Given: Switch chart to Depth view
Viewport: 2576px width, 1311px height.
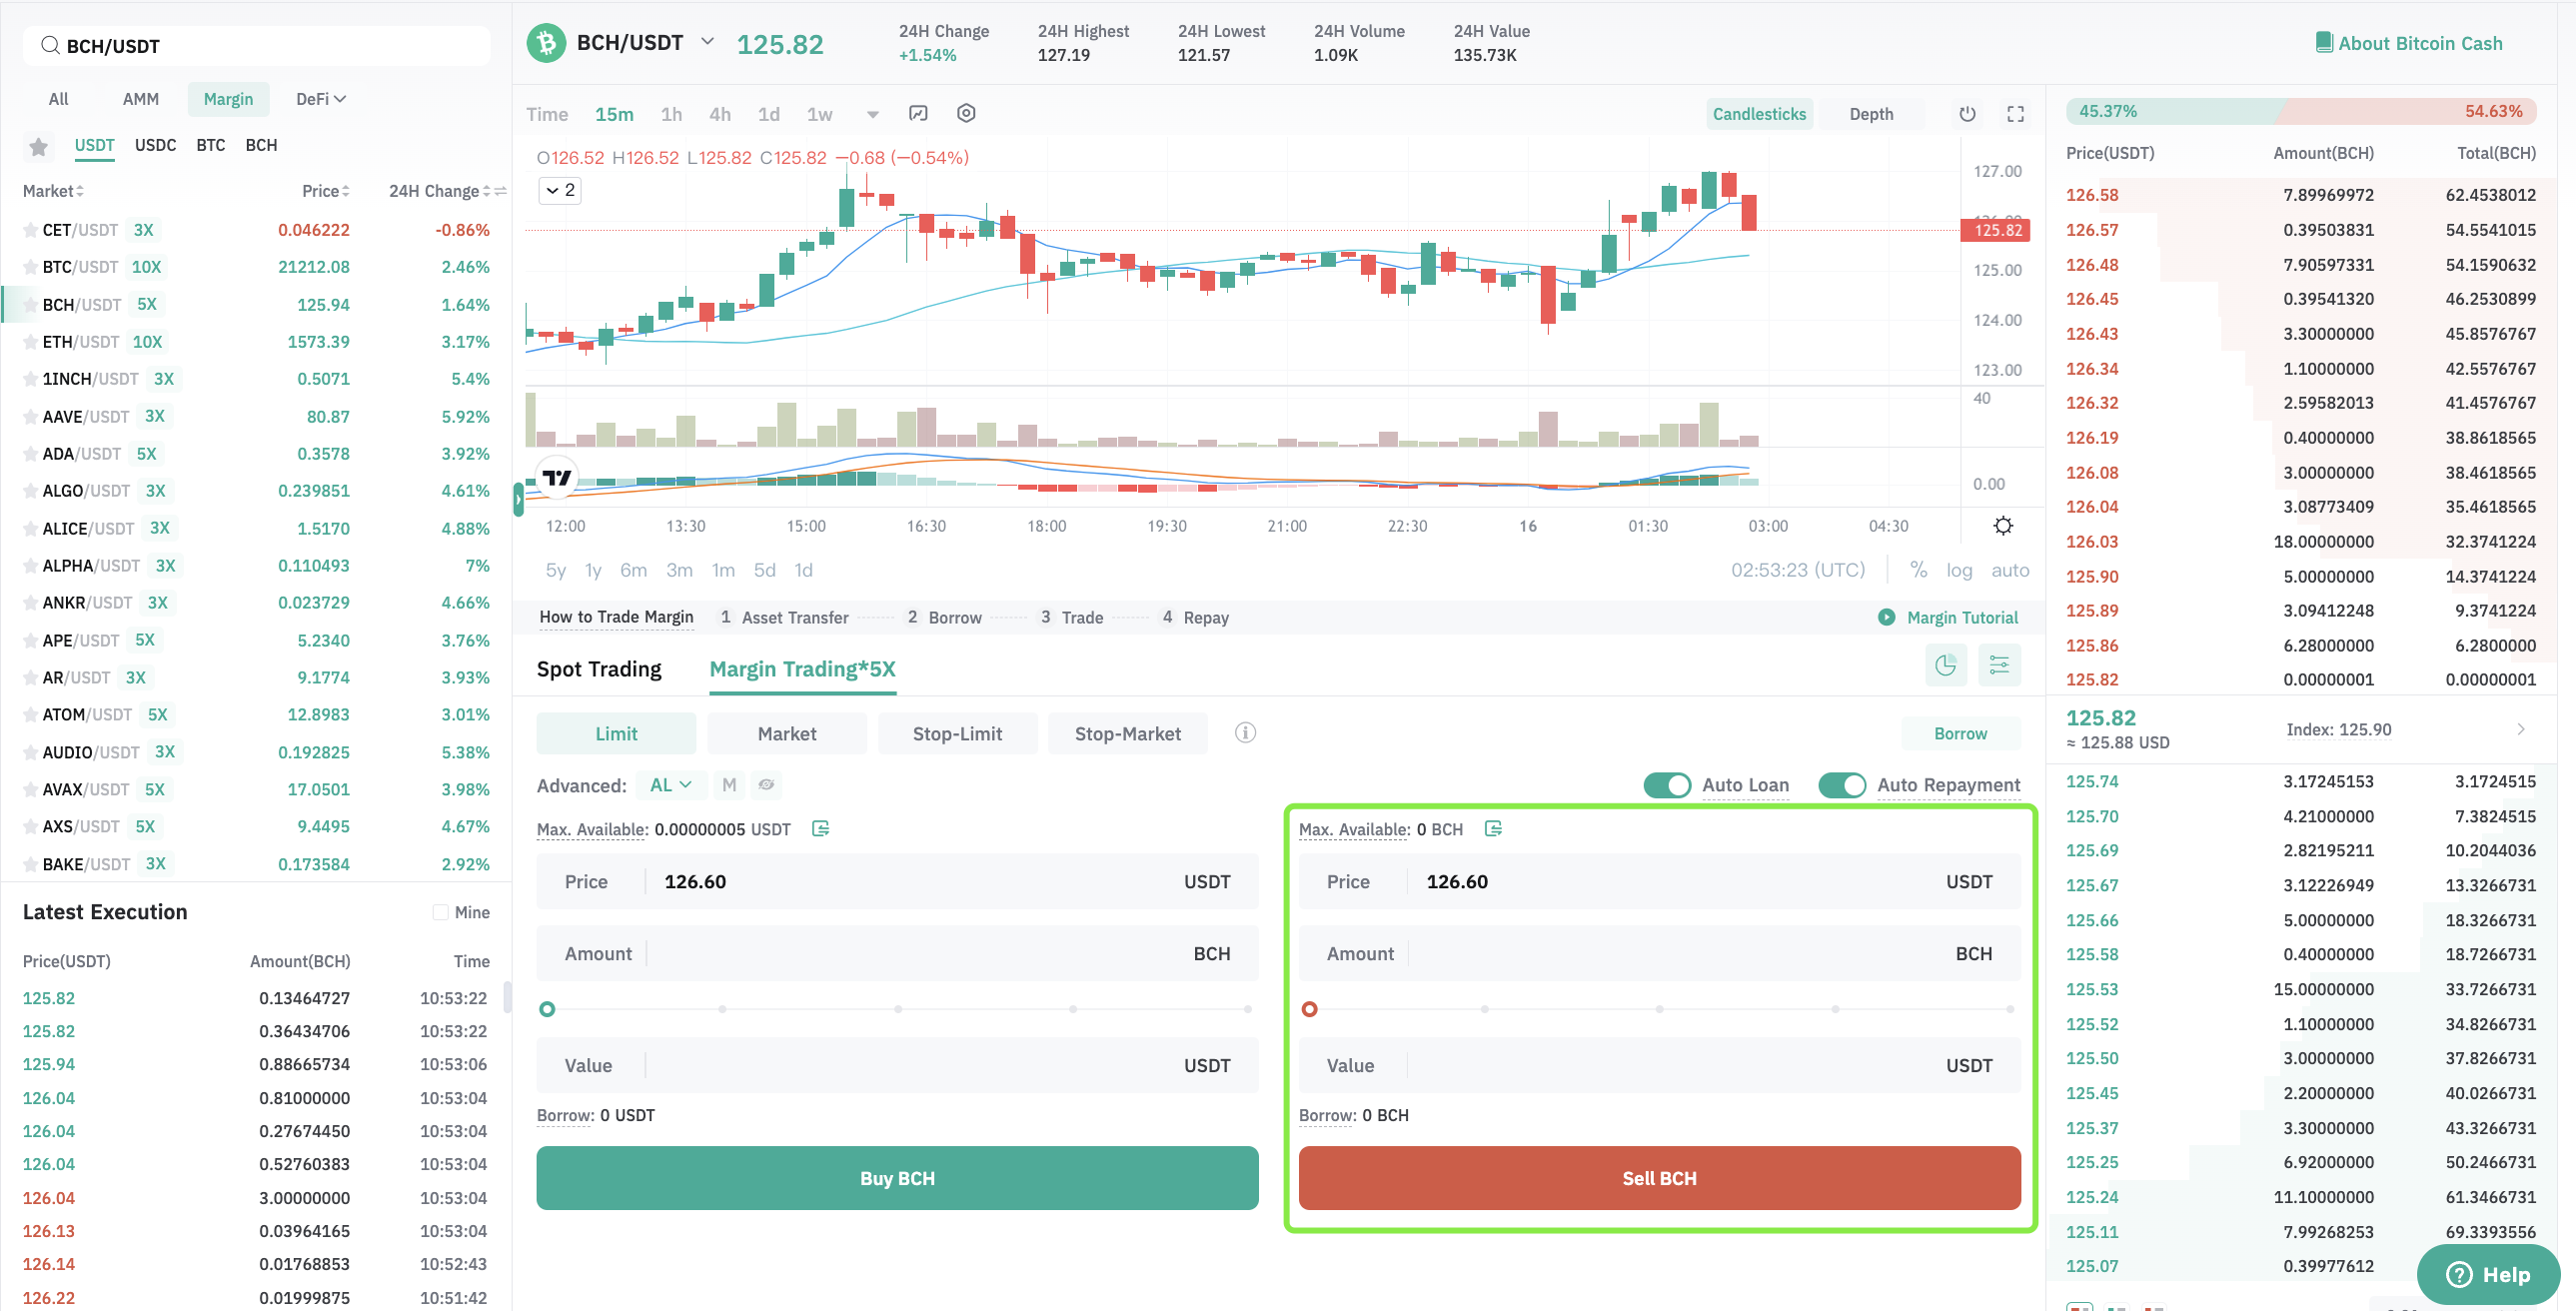Looking at the screenshot, I should click(1871, 114).
